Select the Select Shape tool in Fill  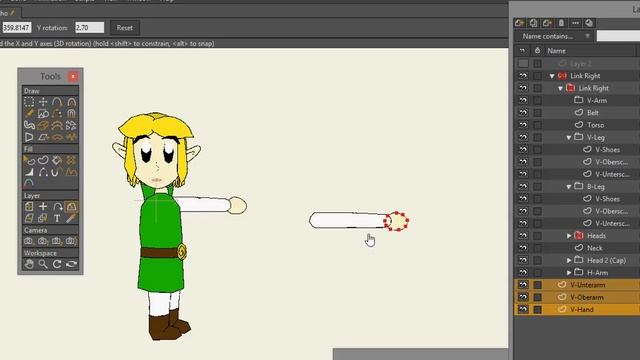pyautogui.click(x=29, y=160)
